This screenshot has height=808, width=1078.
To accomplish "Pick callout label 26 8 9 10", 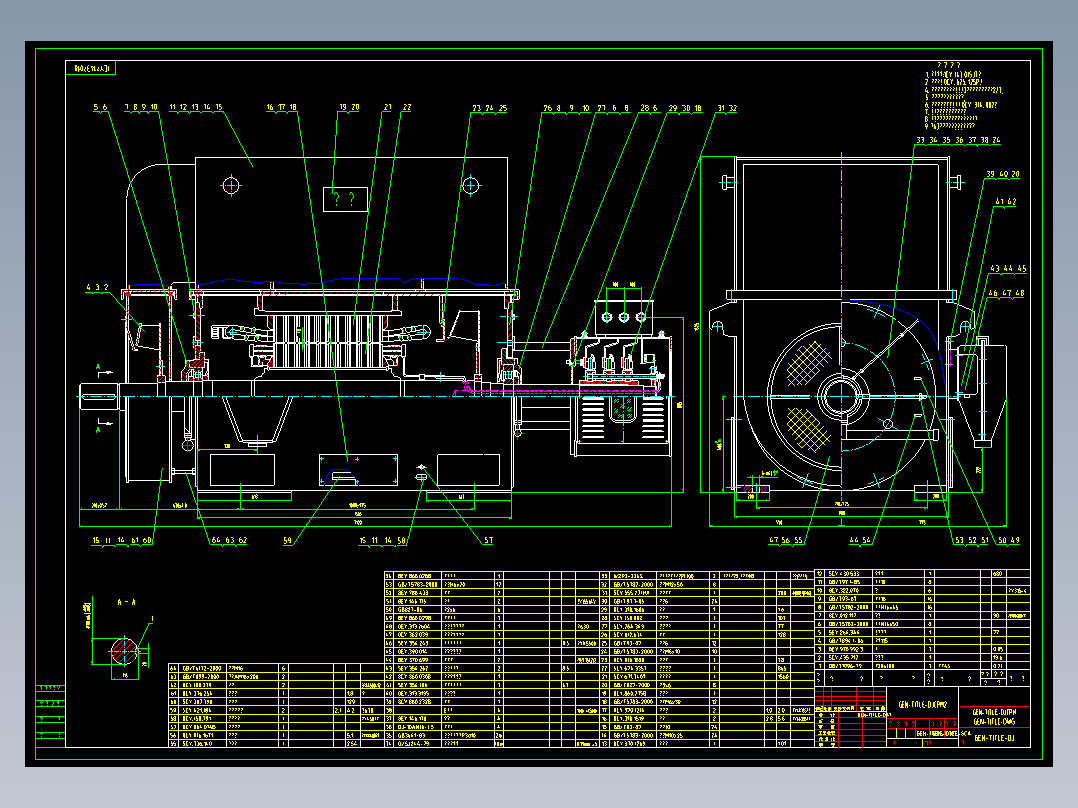I will coord(566,108).
